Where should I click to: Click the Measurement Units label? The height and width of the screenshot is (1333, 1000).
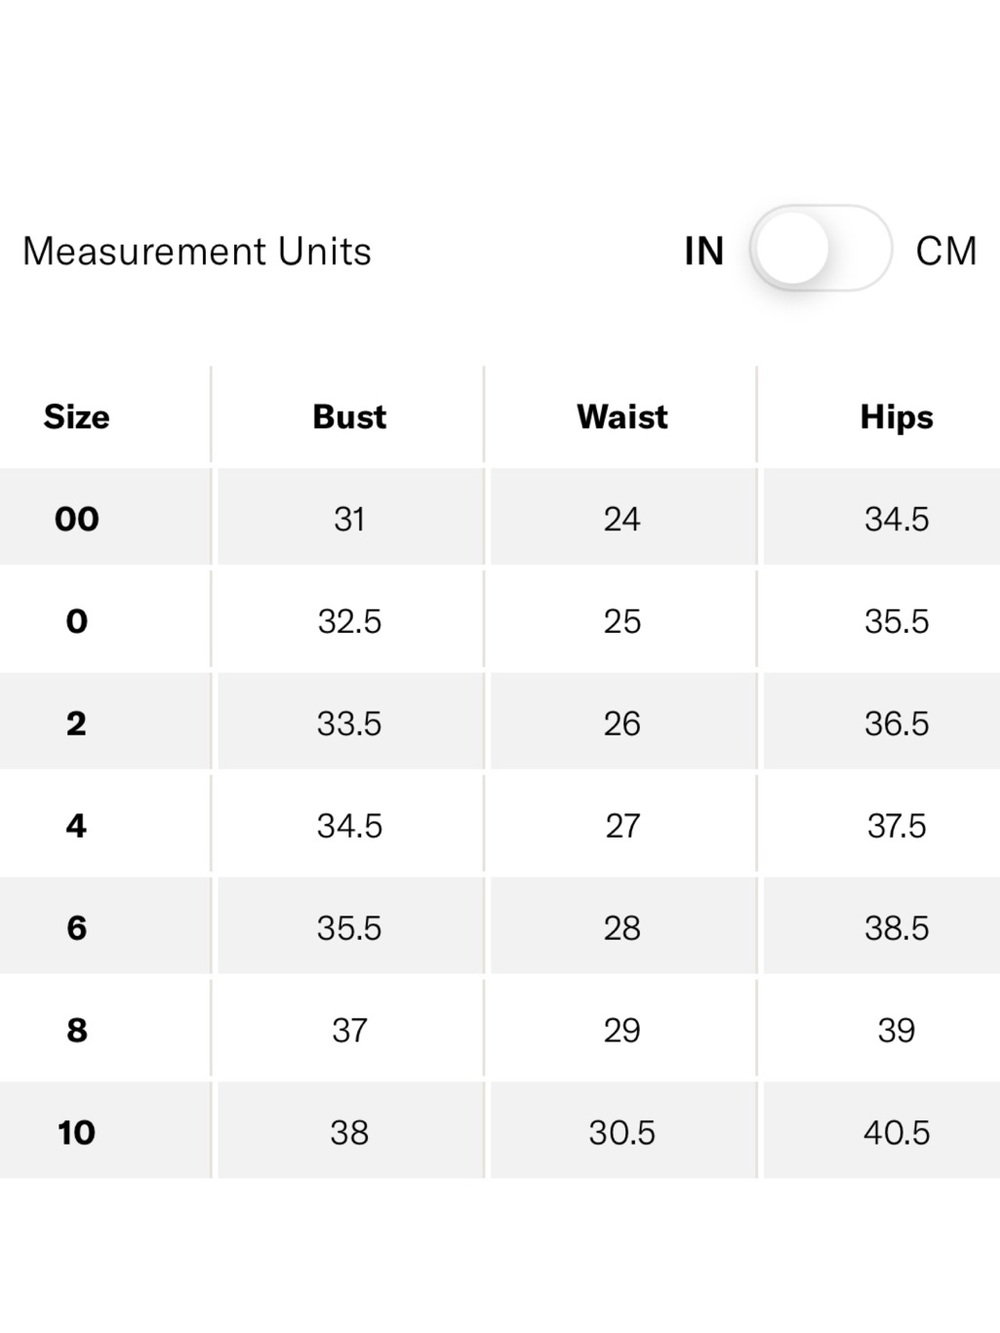(x=197, y=251)
